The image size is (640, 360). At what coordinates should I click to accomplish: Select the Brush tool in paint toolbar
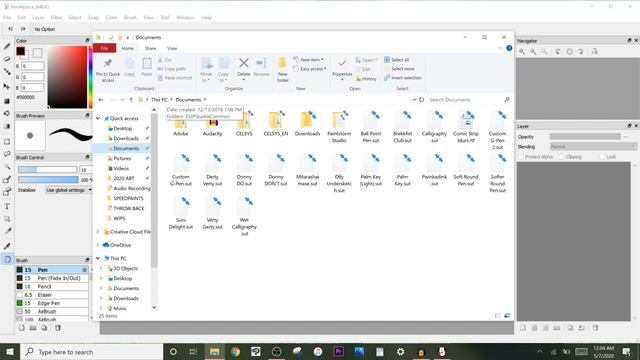click(x=7, y=46)
